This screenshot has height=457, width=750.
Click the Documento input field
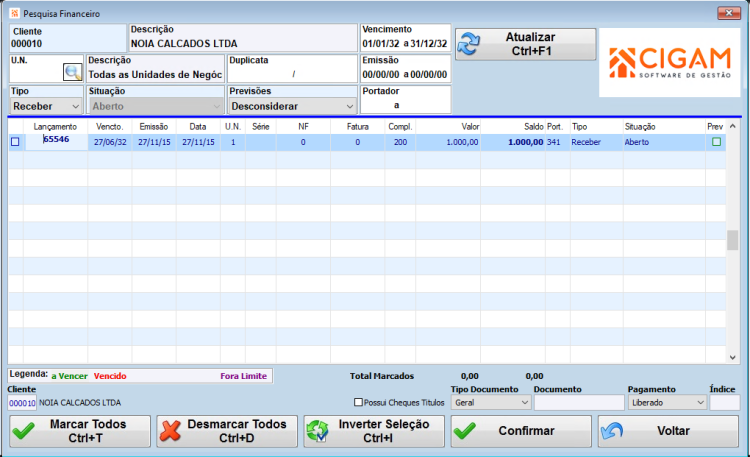[579, 402]
